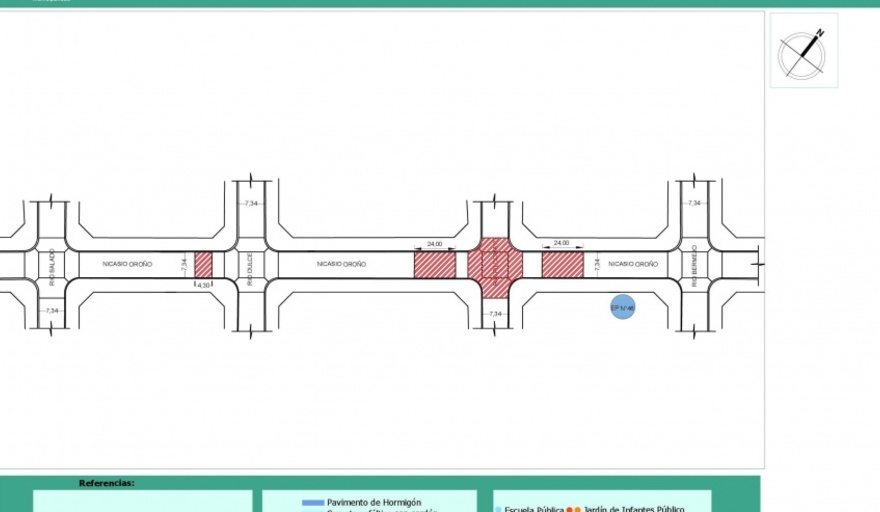Click the 7,34 dimension above Rio Bermejo

click(x=694, y=203)
